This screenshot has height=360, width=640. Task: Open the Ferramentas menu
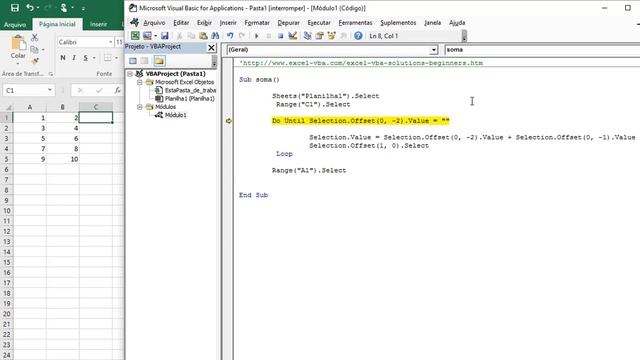pos(355,23)
